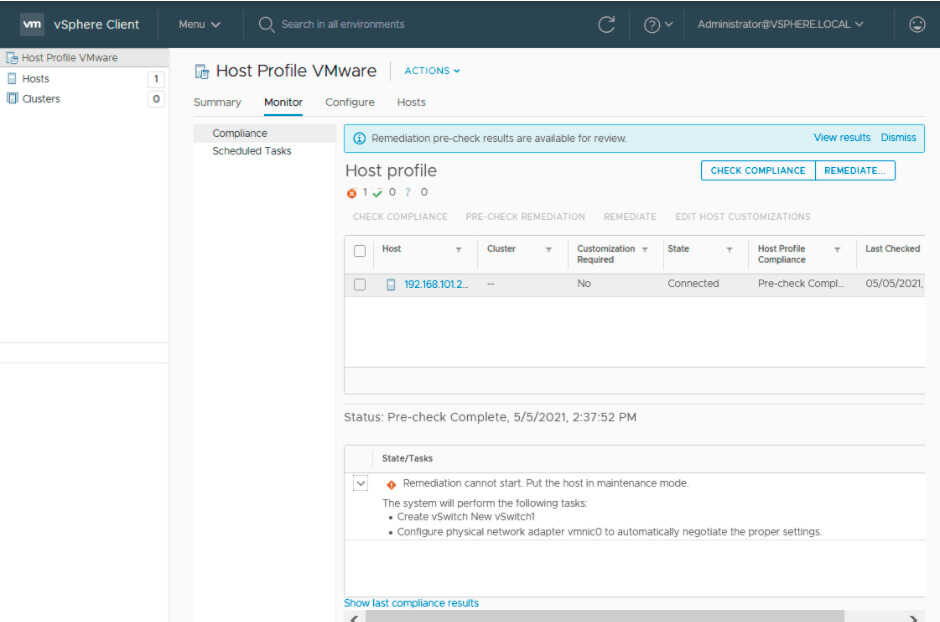Image resolution: width=940 pixels, height=622 pixels.
Task: Select Host Profile VMware in the sidebar
Action: coord(84,58)
